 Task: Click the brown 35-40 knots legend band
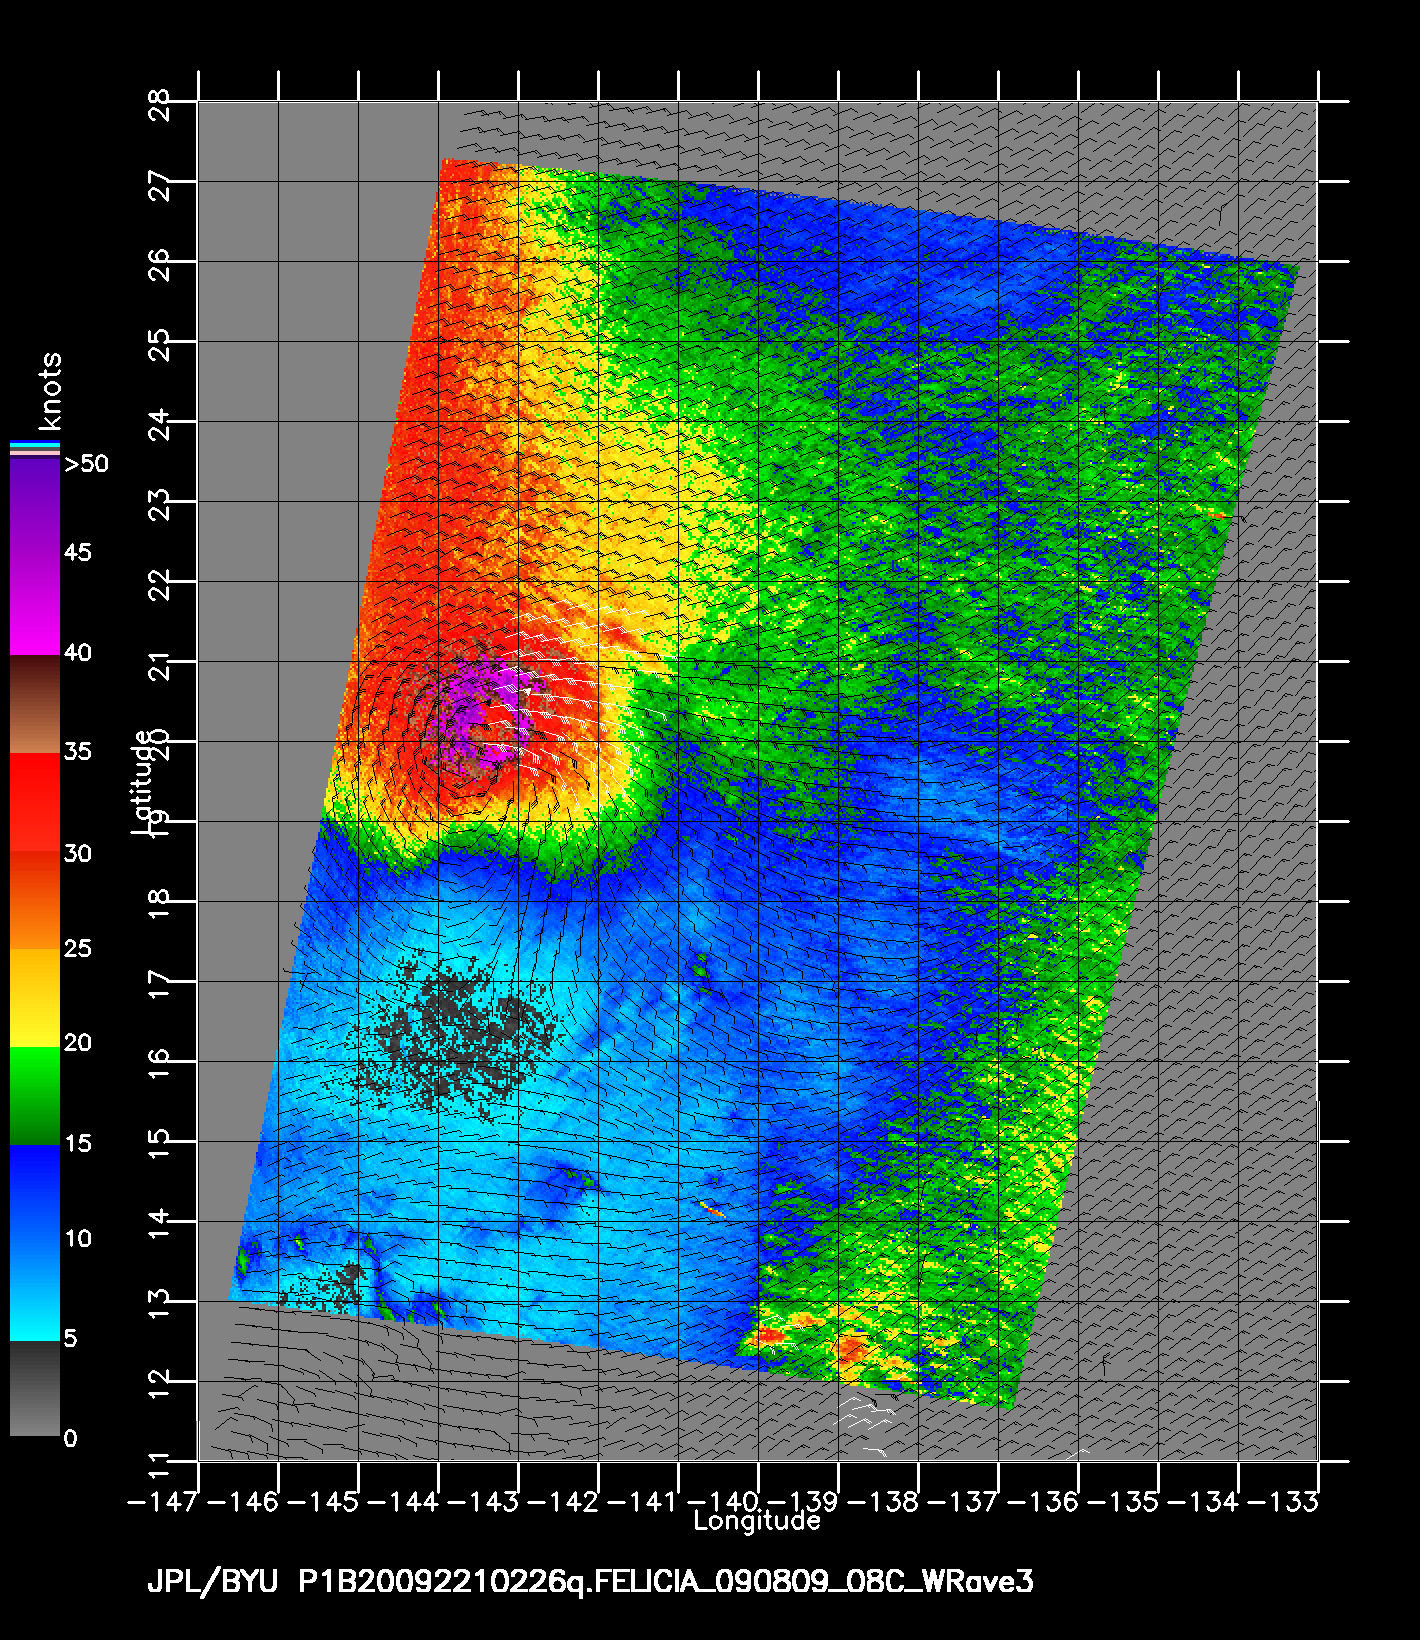click(x=35, y=704)
